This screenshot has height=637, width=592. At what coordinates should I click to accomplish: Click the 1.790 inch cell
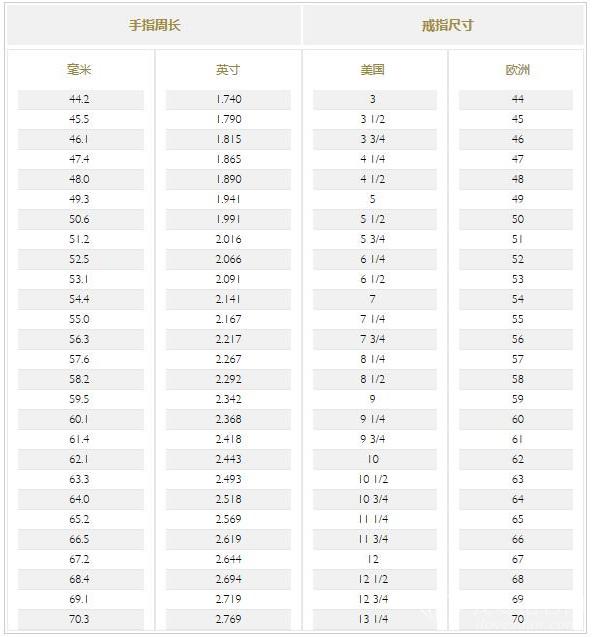228,119
